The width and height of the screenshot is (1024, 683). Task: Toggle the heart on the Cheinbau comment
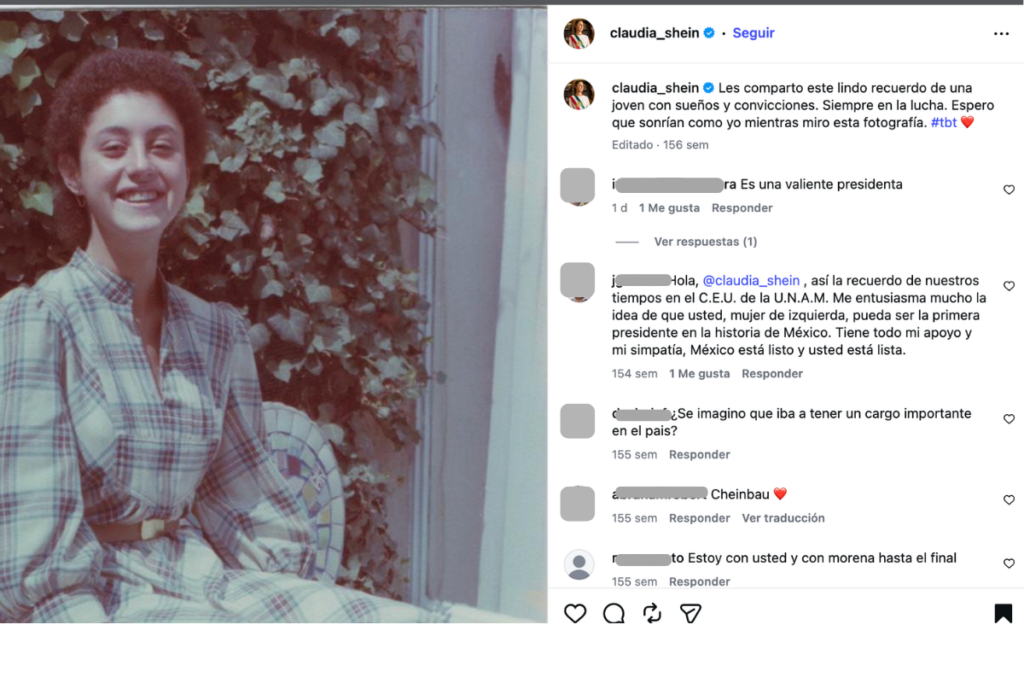(x=1009, y=499)
